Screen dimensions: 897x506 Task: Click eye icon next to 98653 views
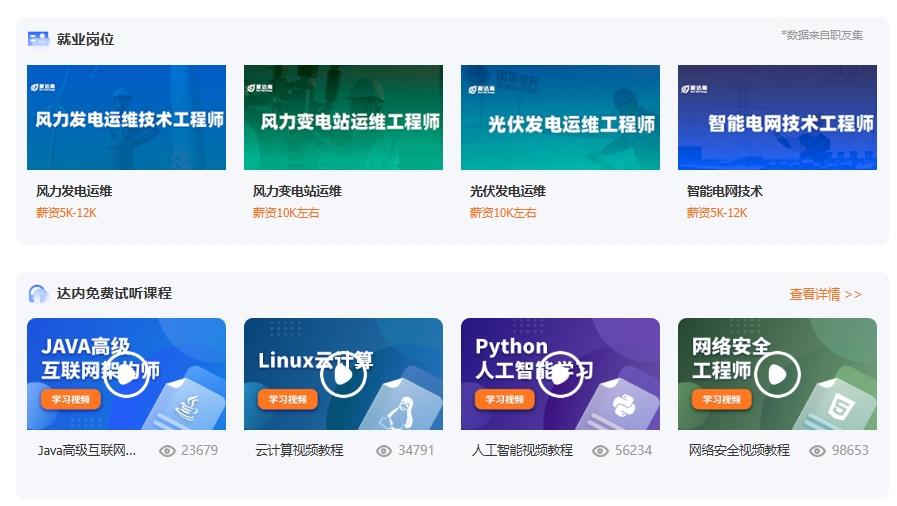pyautogui.click(x=817, y=451)
